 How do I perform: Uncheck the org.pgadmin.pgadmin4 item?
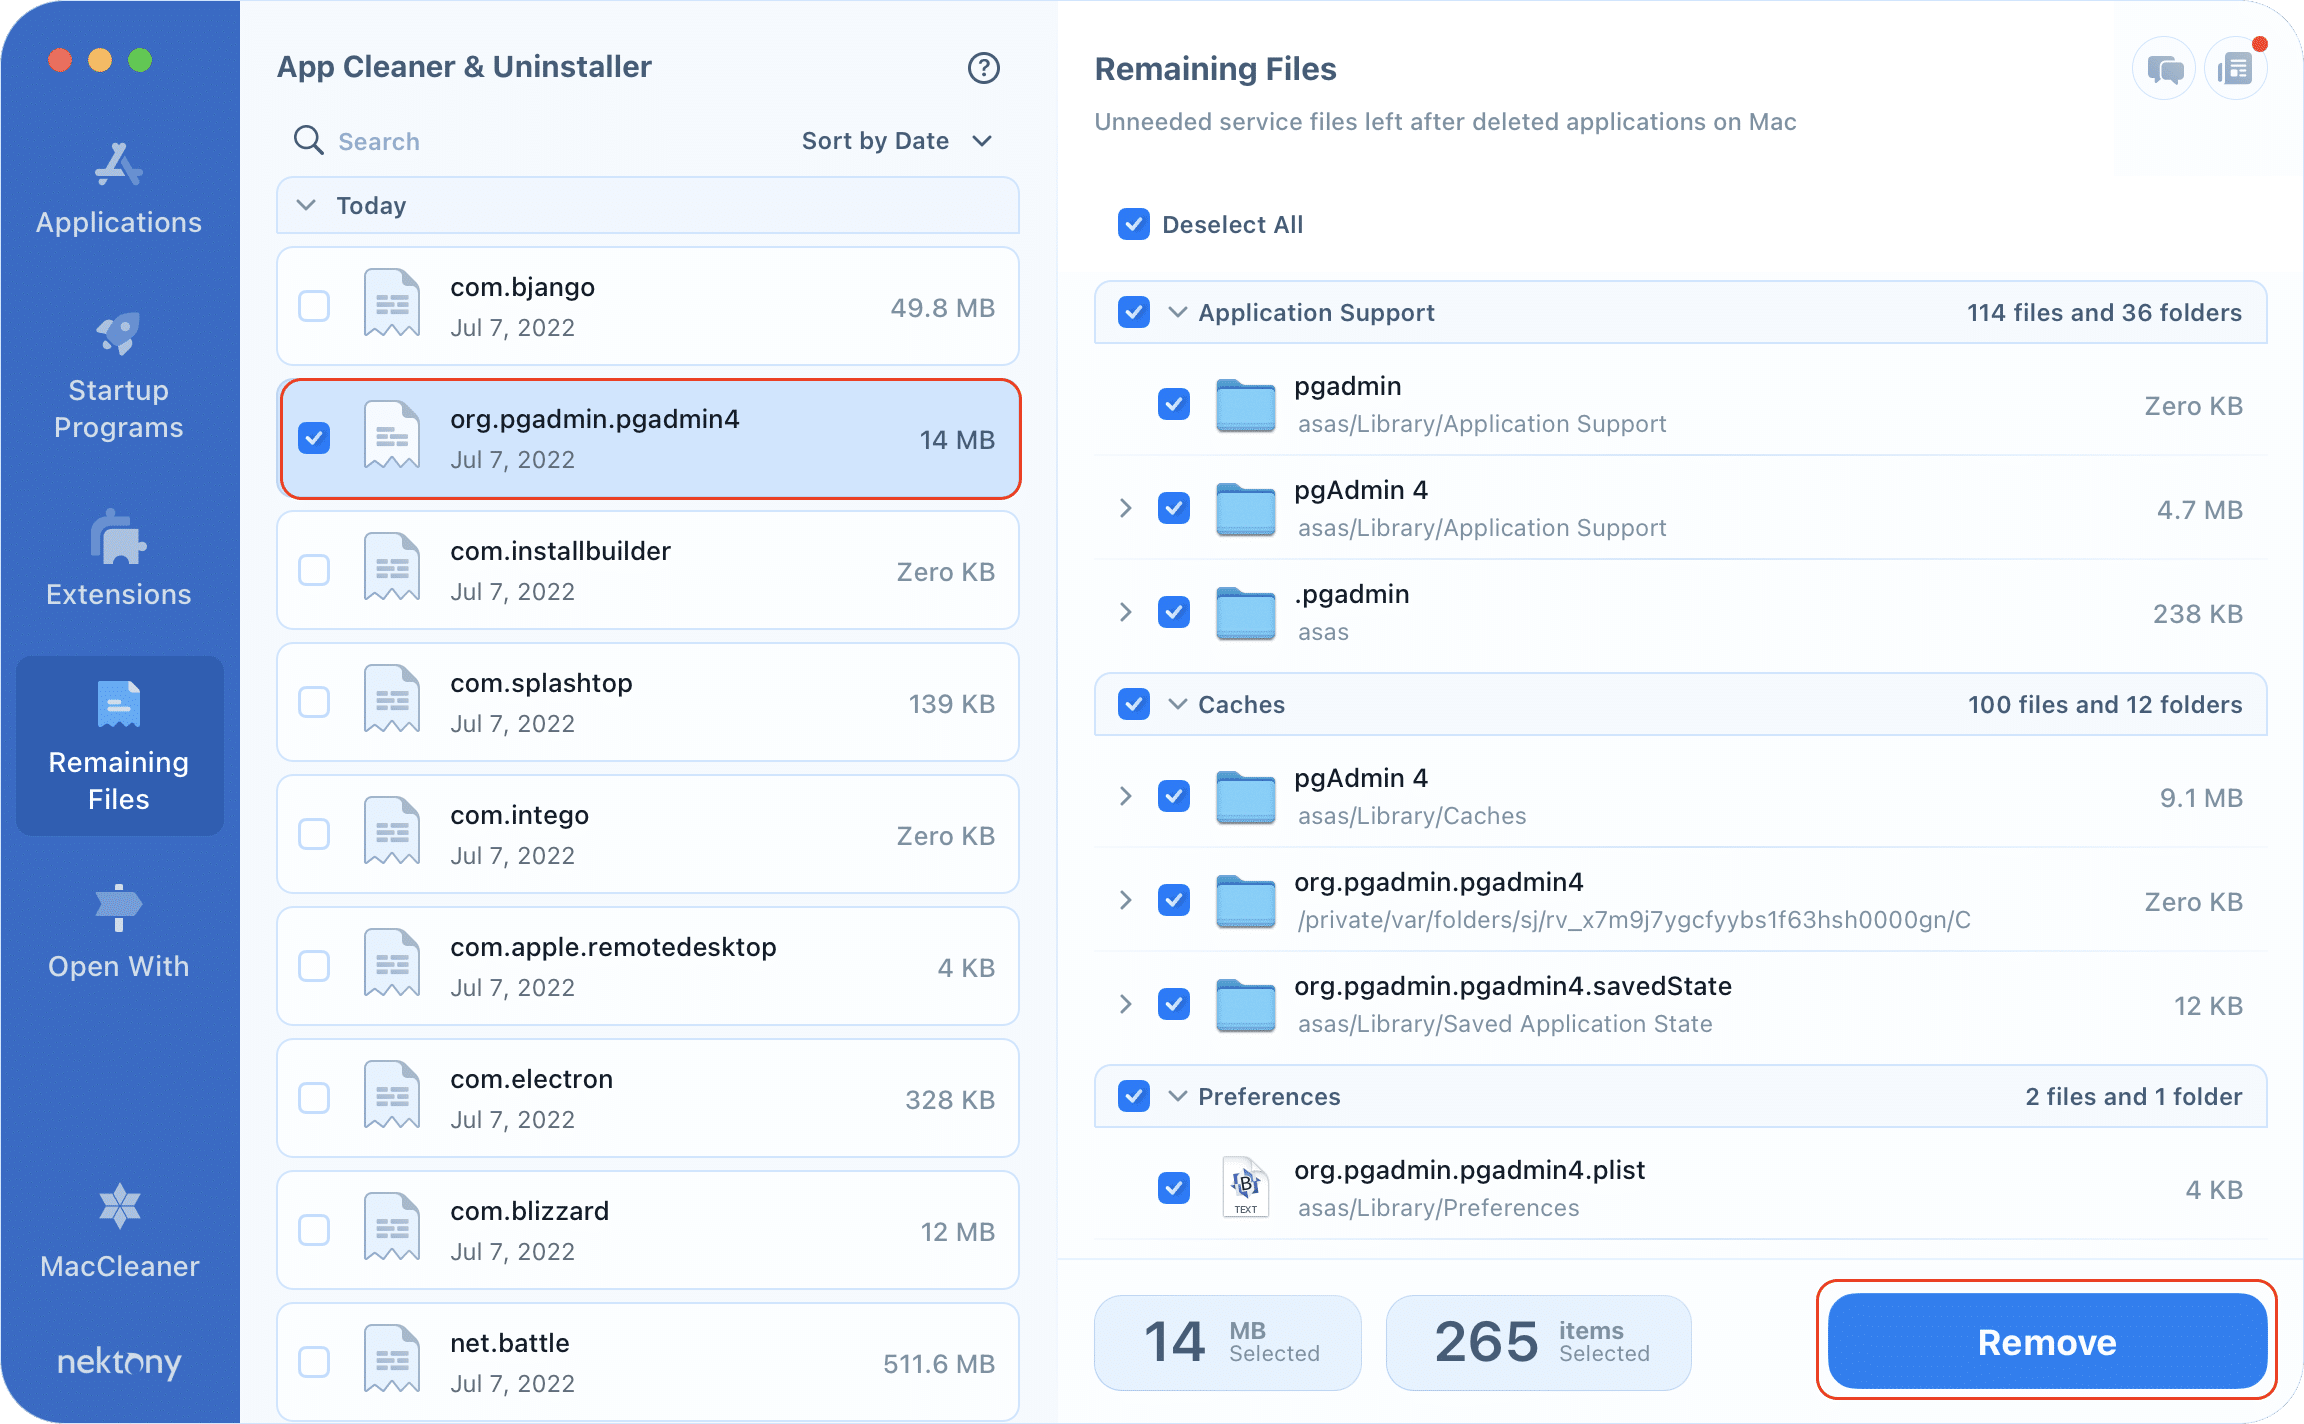(314, 438)
